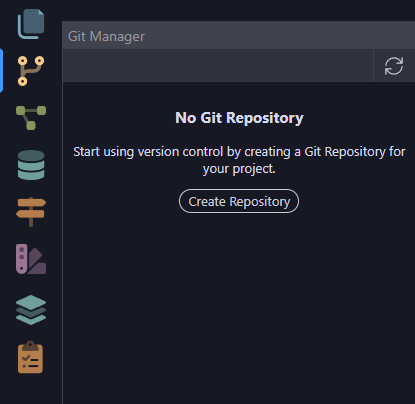The image size is (415, 404).
Task: Click the dark area above Git Manager header
Action: [238, 10]
